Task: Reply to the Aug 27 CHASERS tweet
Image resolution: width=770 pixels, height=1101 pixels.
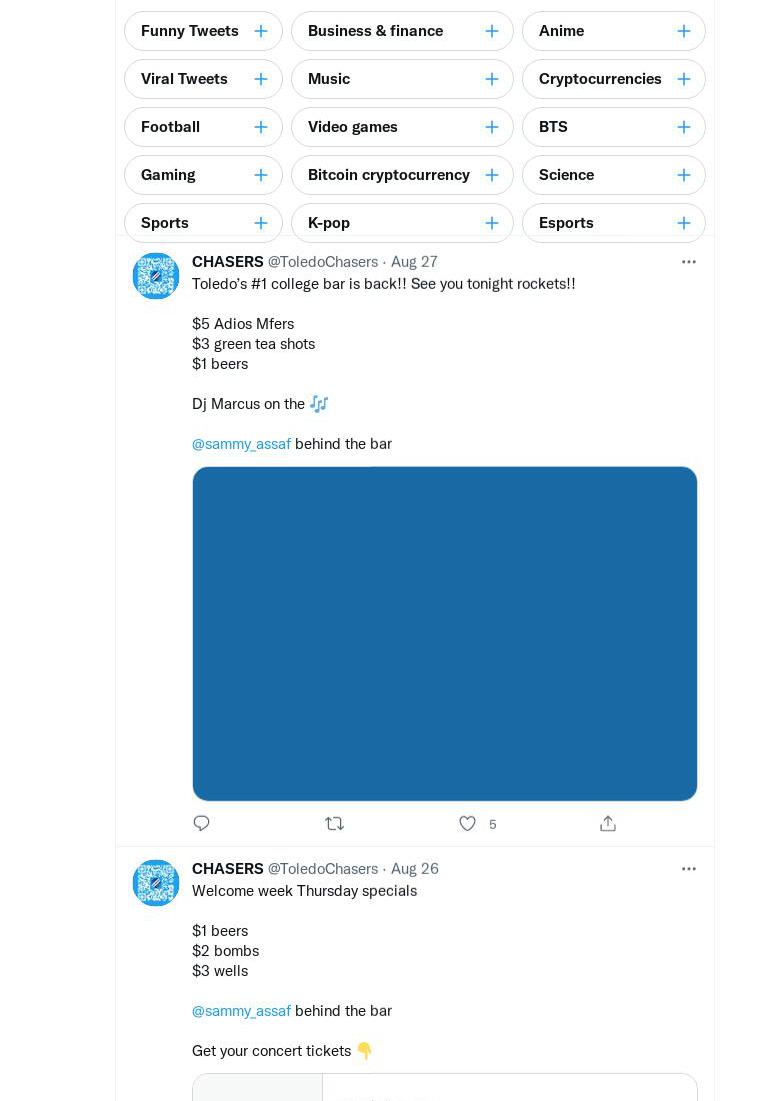Action: 201,824
